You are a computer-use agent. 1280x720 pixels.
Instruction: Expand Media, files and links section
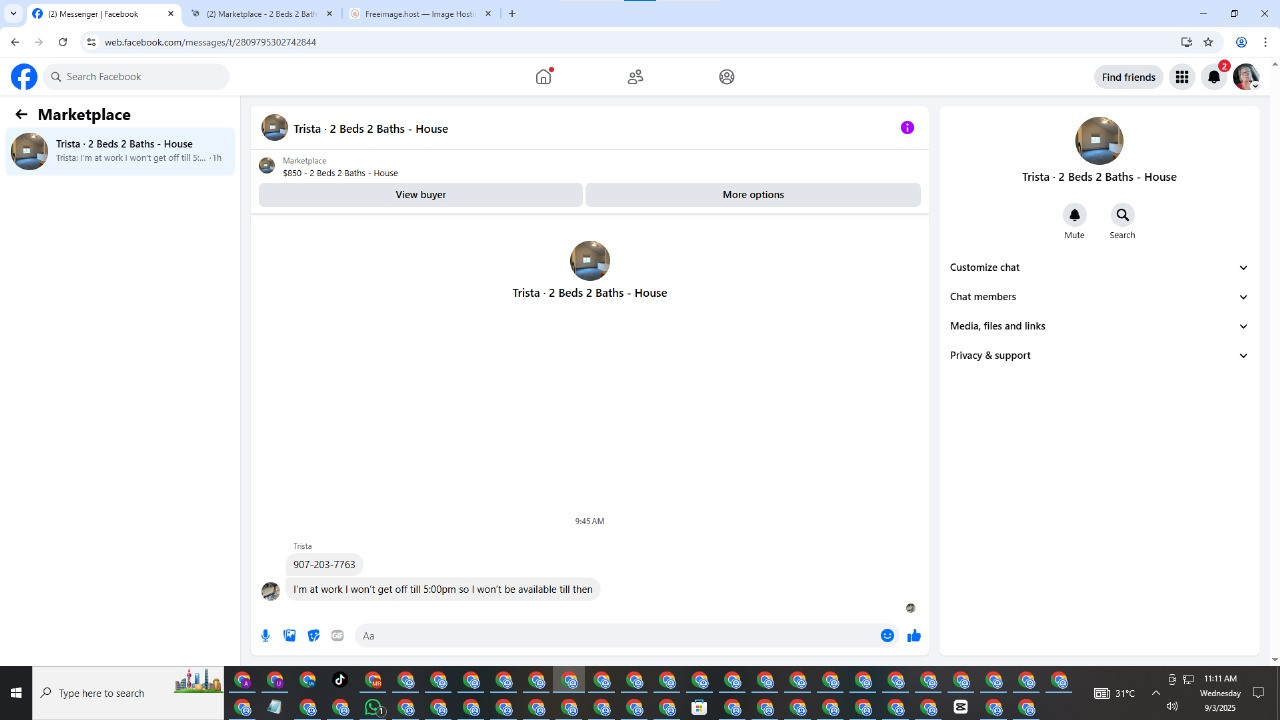point(1099,326)
